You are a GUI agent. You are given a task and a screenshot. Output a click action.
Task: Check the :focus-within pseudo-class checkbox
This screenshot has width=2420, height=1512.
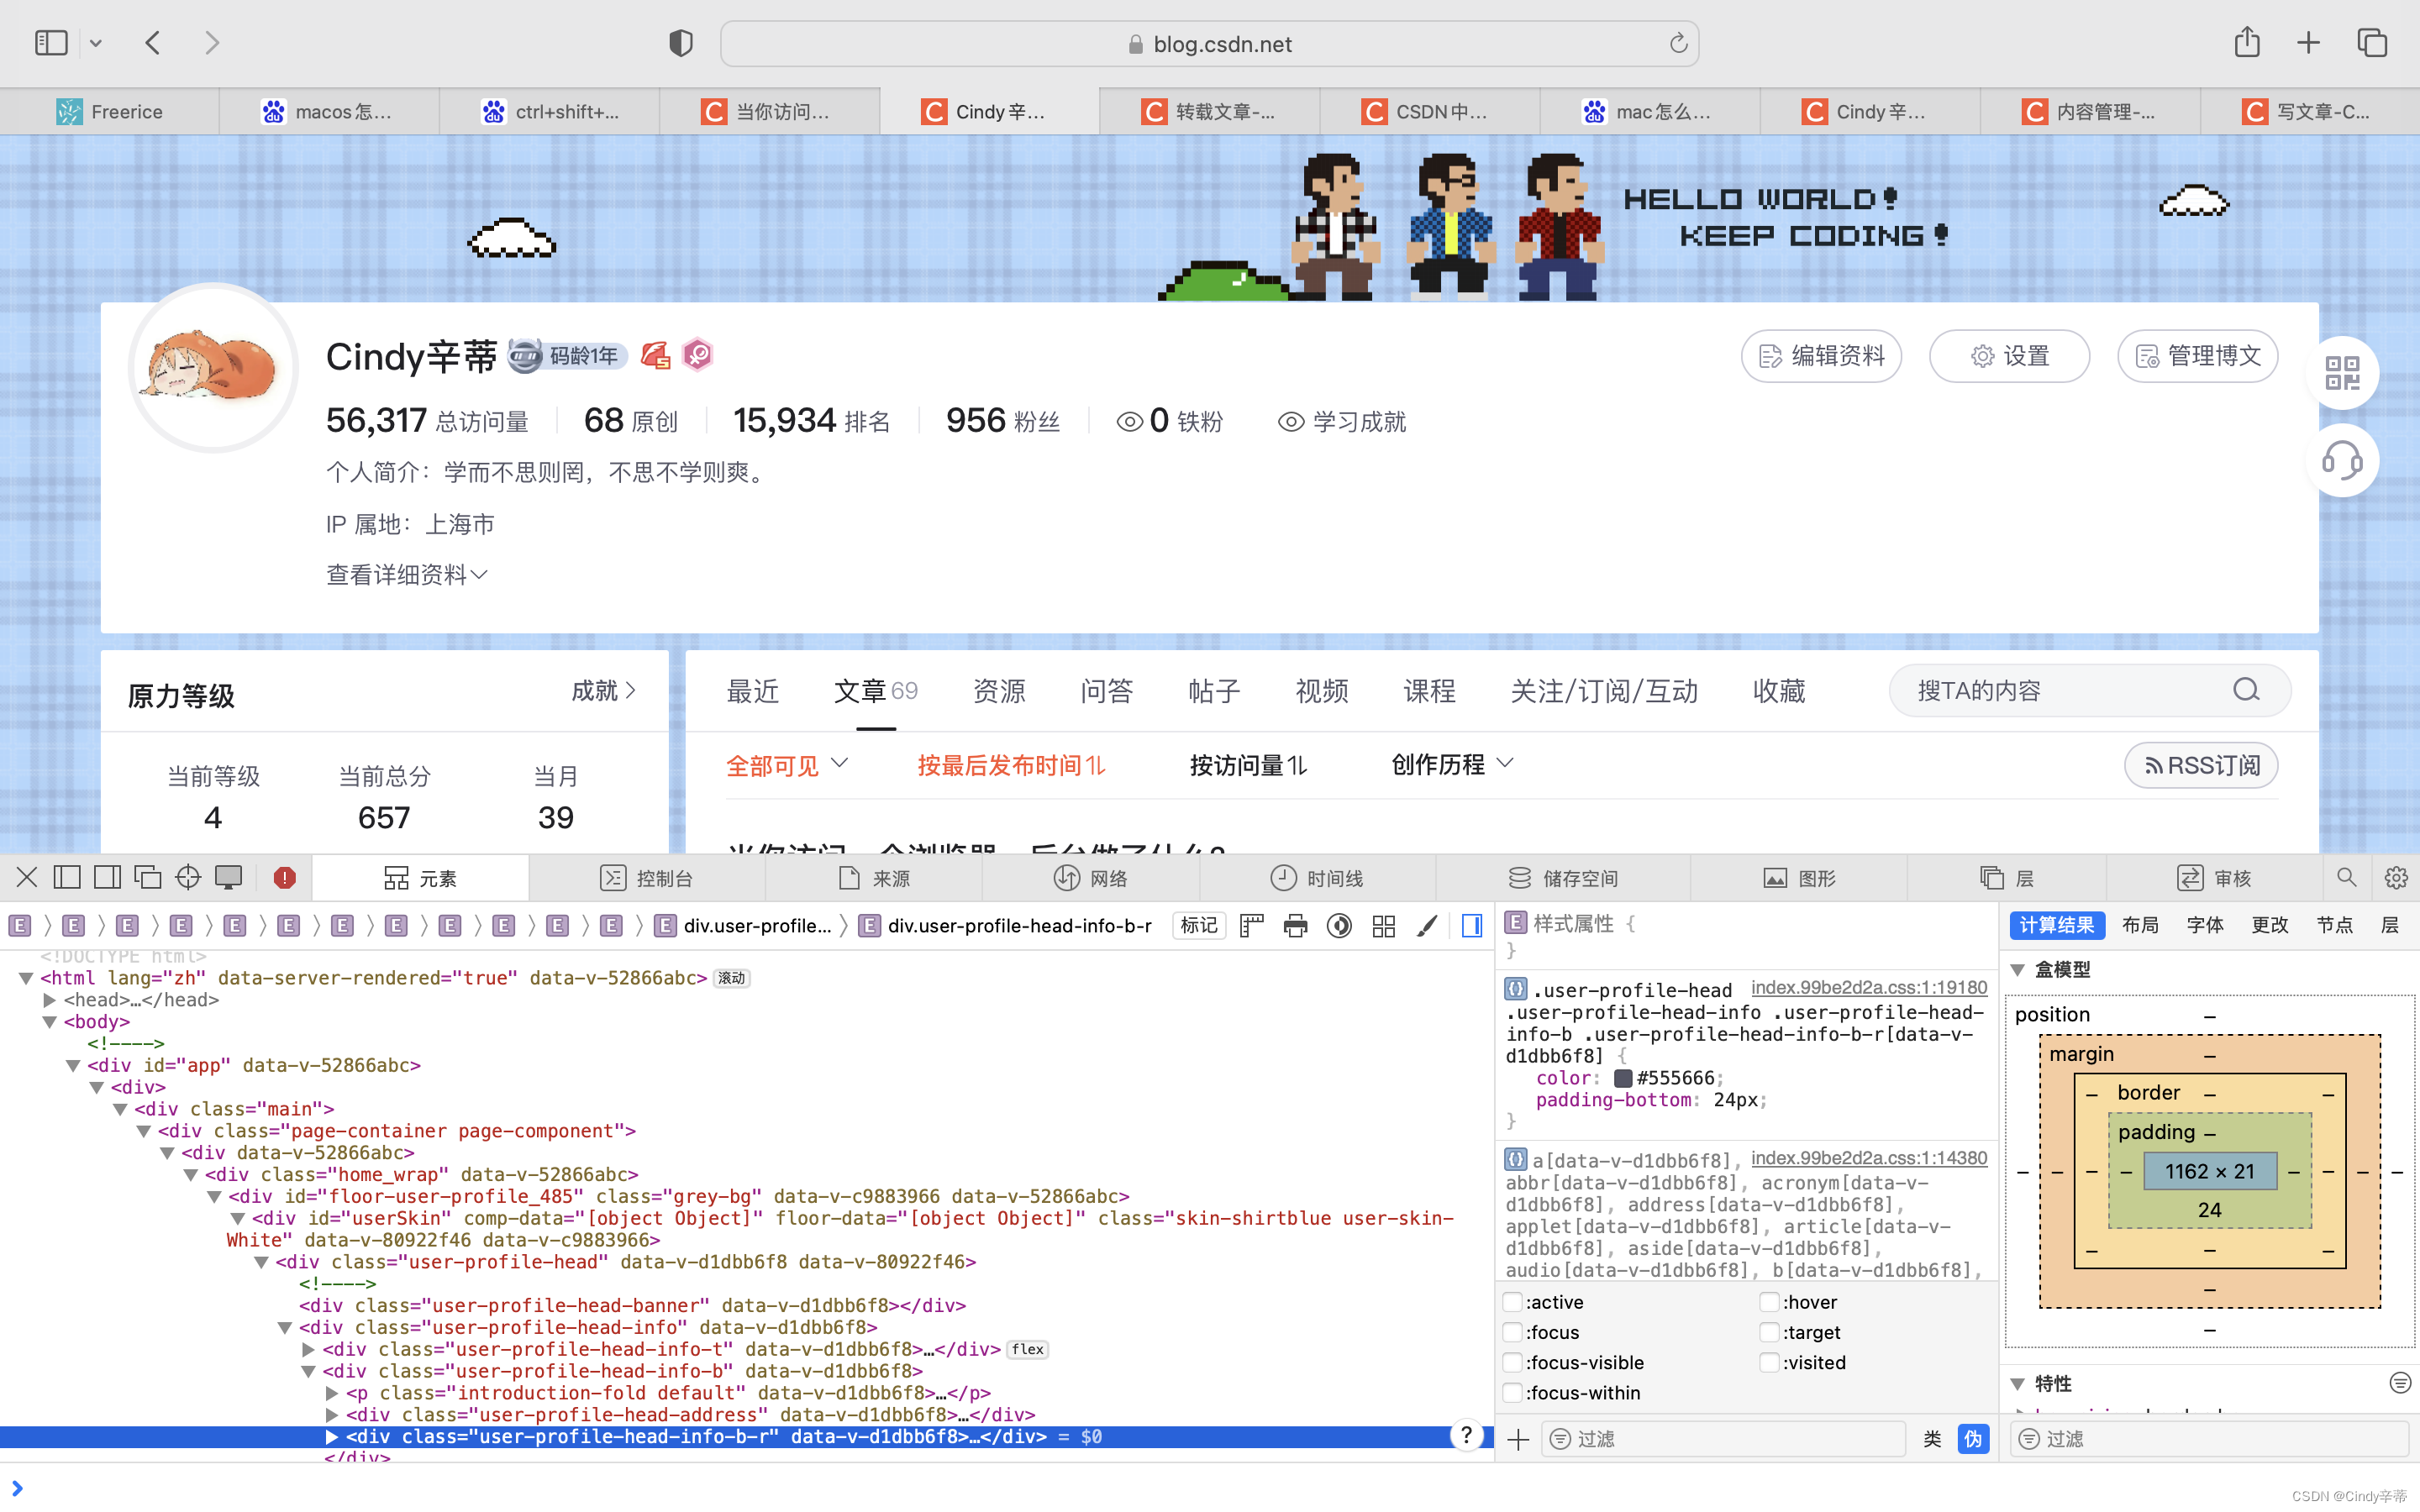[1513, 1392]
